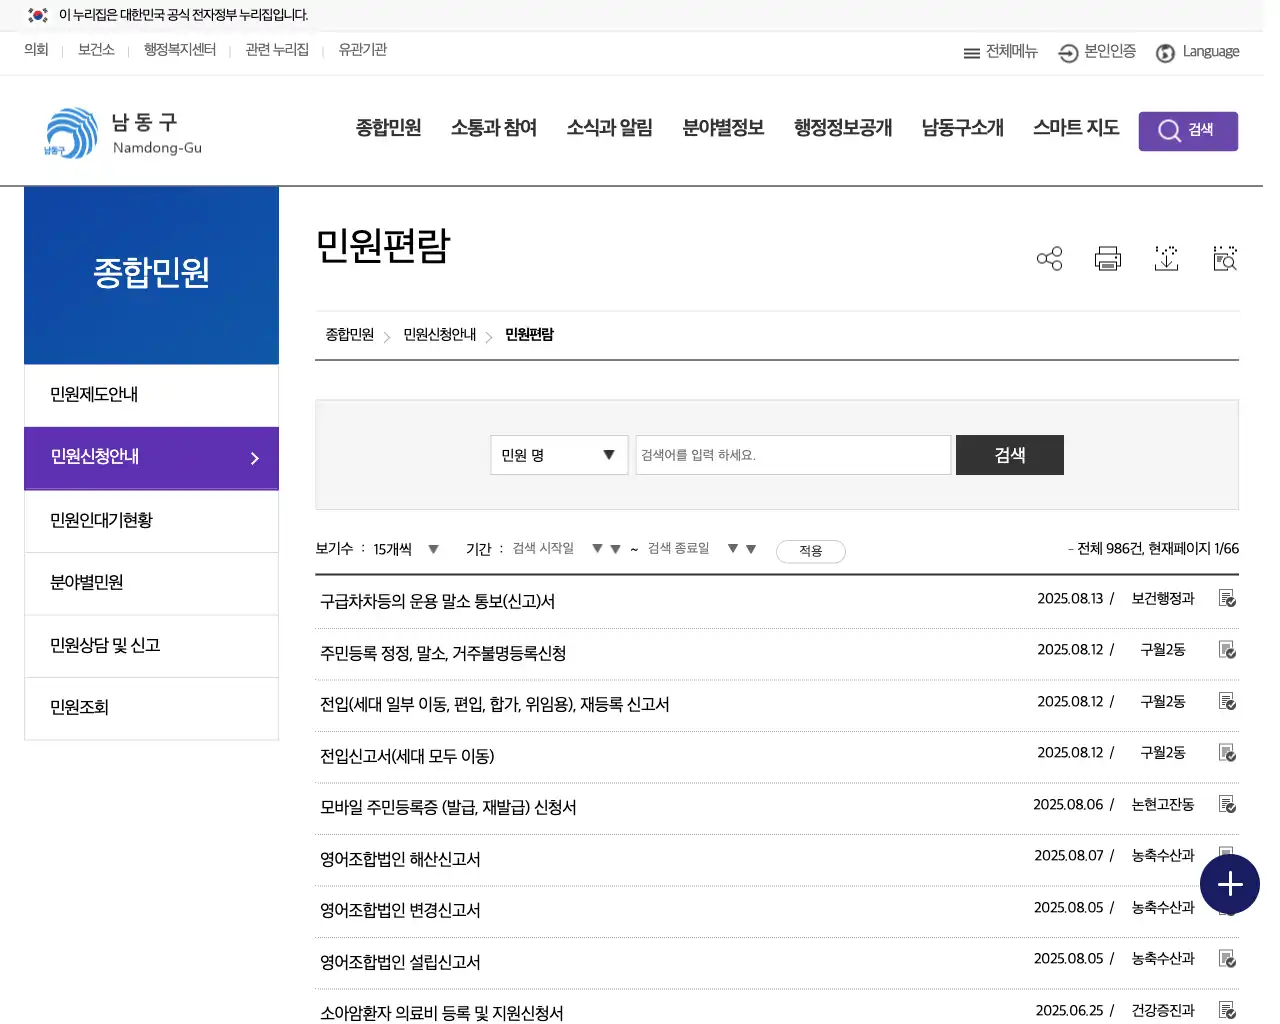
Task: Click the search keyword input field
Action: pyautogui.click(x=792, y=454)
